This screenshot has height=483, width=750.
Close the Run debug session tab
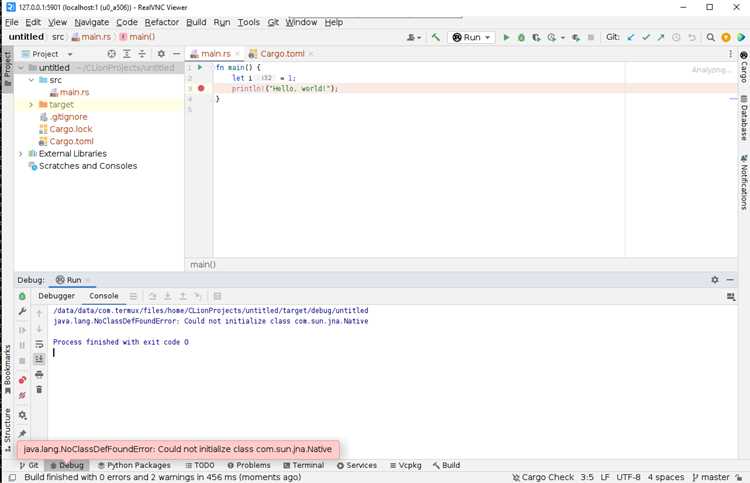click(x=88, y=280)
